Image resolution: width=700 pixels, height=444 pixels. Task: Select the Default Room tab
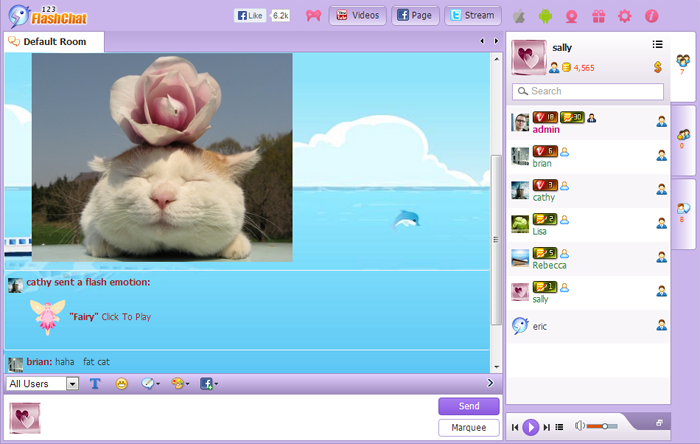click(54, 42)
